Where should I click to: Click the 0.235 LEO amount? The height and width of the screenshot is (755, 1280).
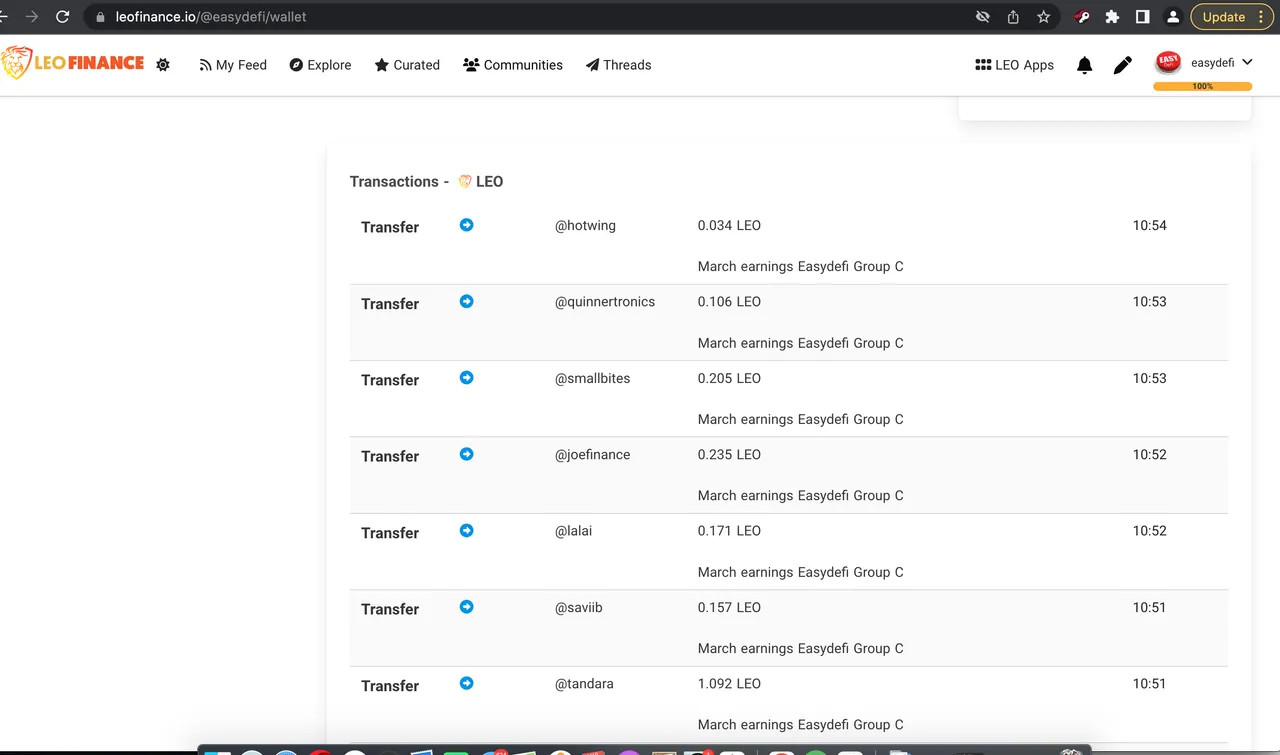pos(729,455)
